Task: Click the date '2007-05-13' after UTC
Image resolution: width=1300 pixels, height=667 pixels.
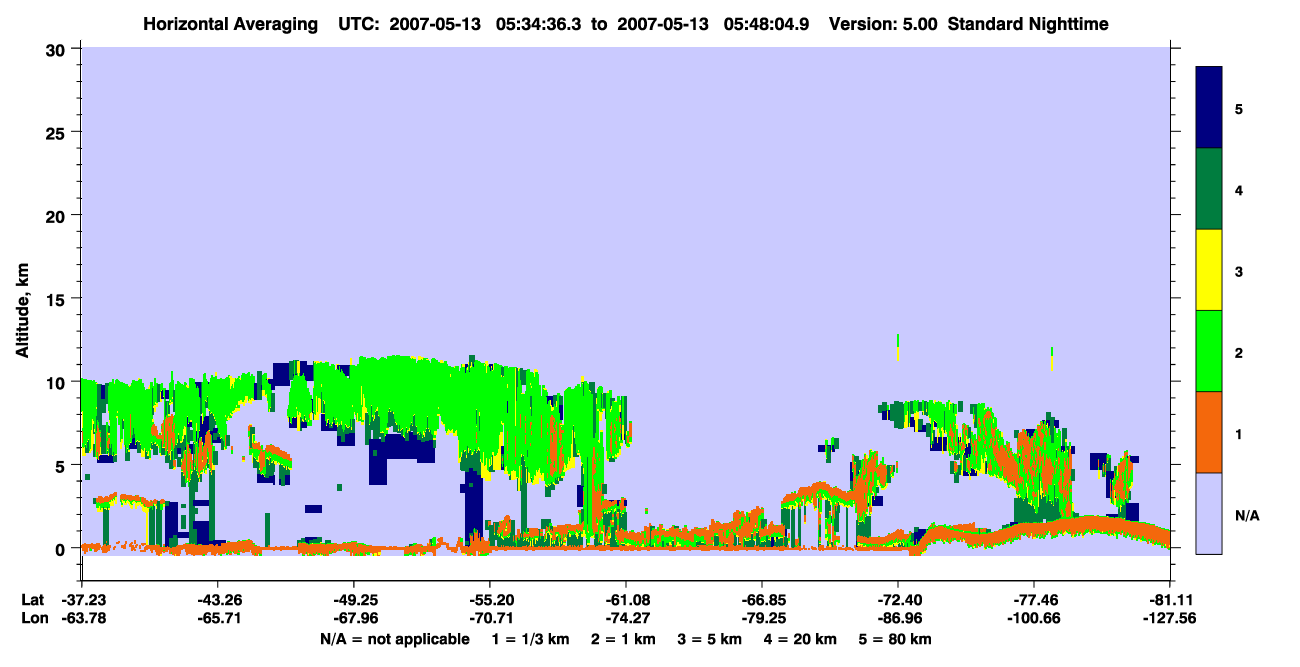Action: pyautogui.click(x=436, y=24)
